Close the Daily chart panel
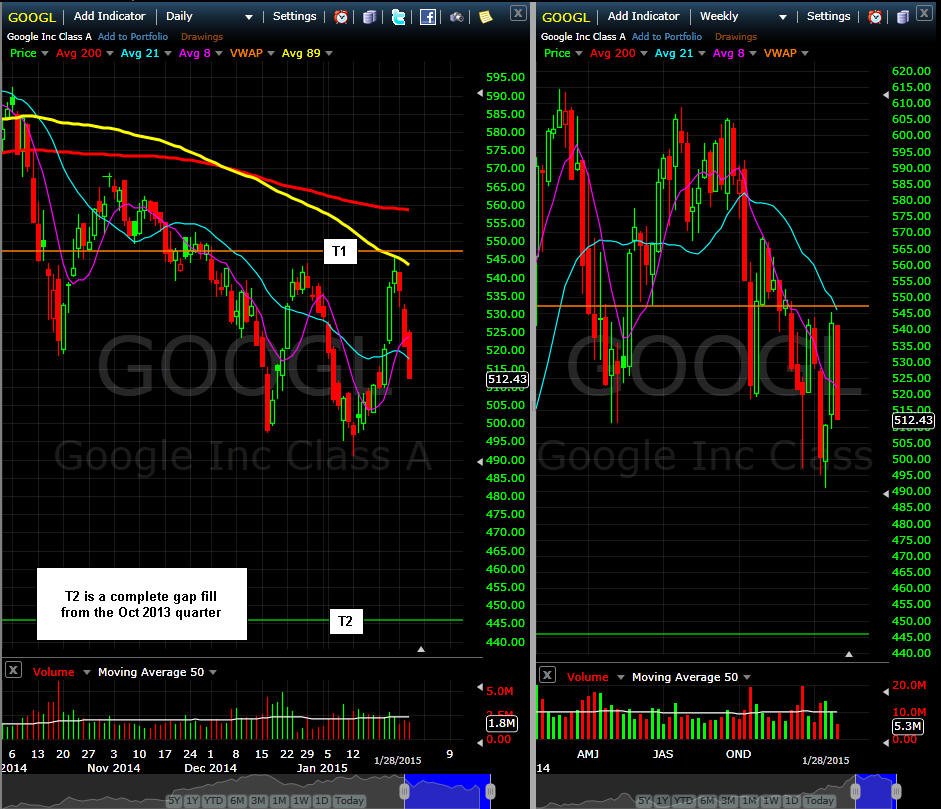Screen dimensions: 941x809 (518, 13)
